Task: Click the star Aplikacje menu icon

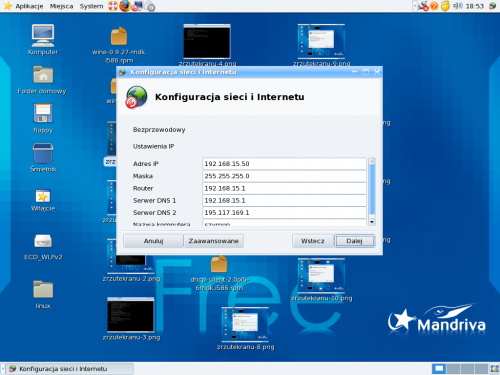Action: [7, 6]
